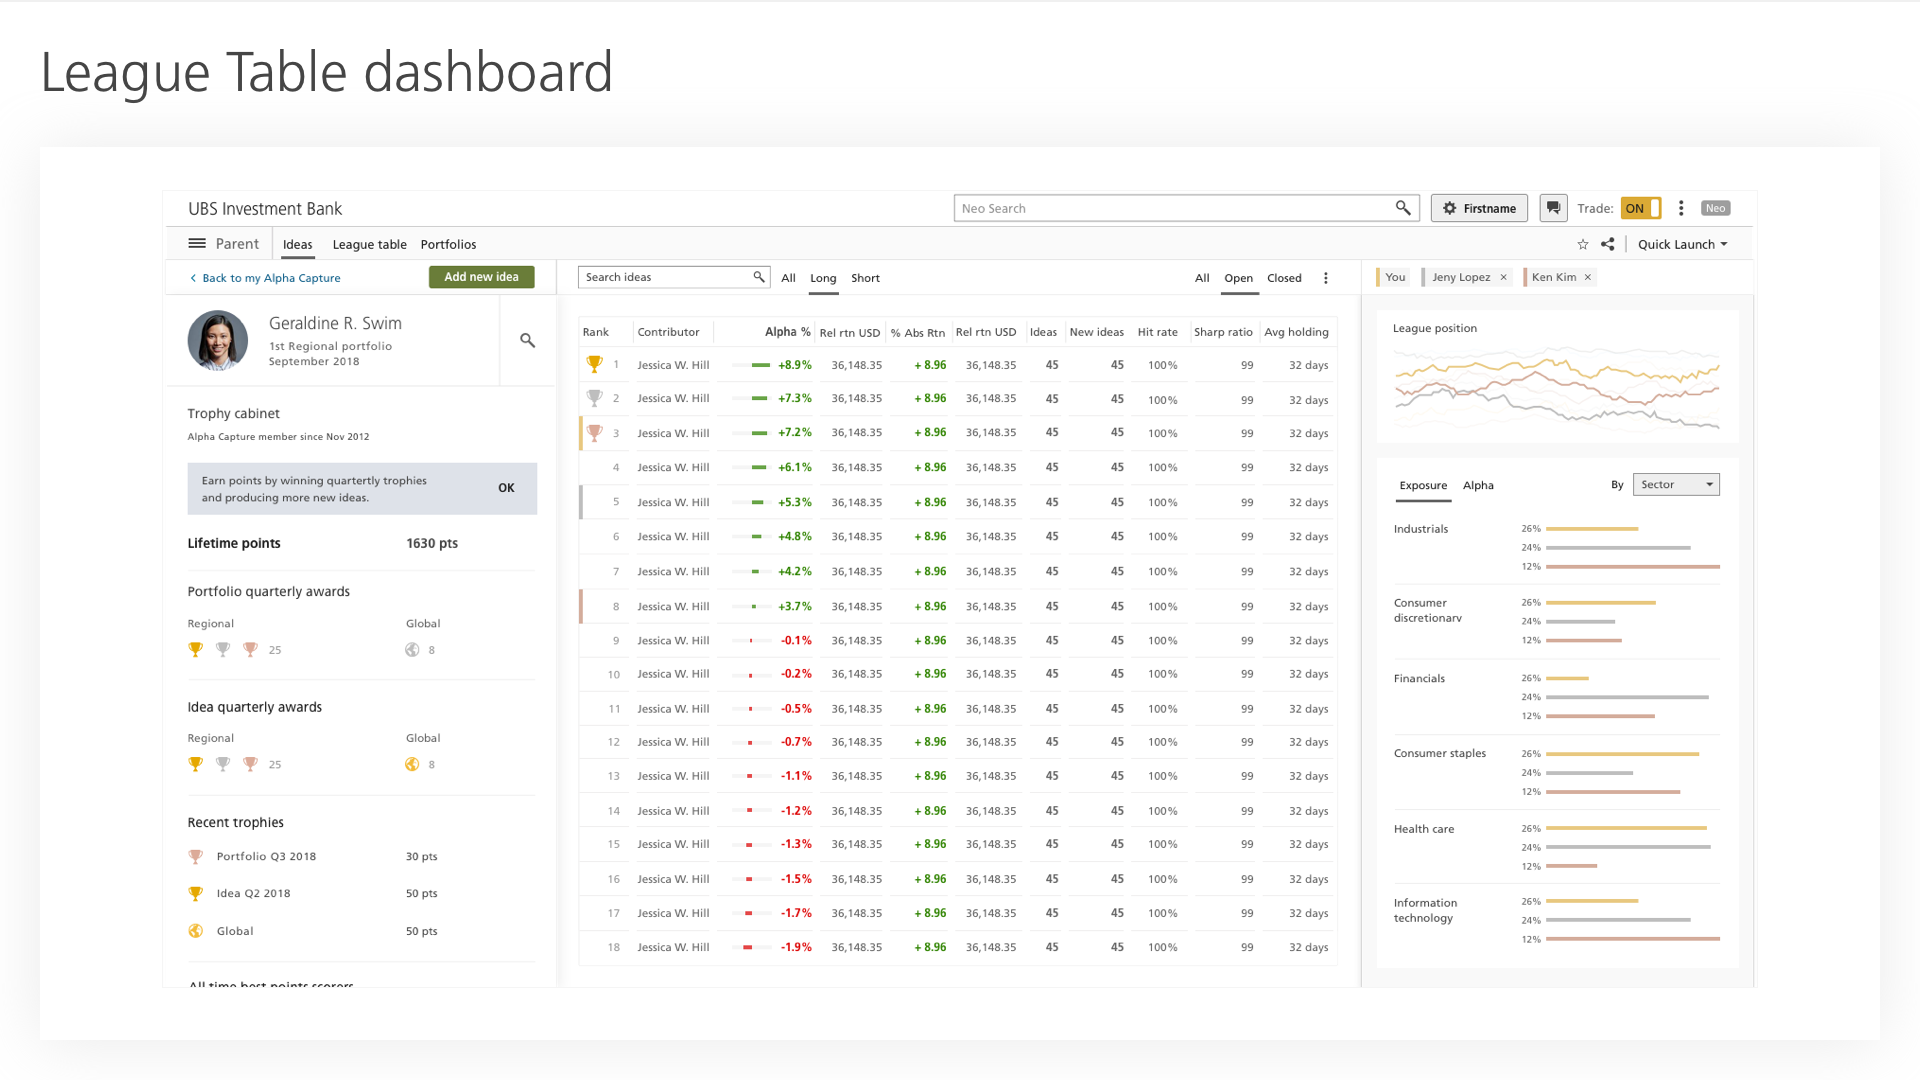Open the ideas filter three-dot menu
Image resolution: width=1920 pixels, height=1080 pixels.
[x=1326, y=278]
